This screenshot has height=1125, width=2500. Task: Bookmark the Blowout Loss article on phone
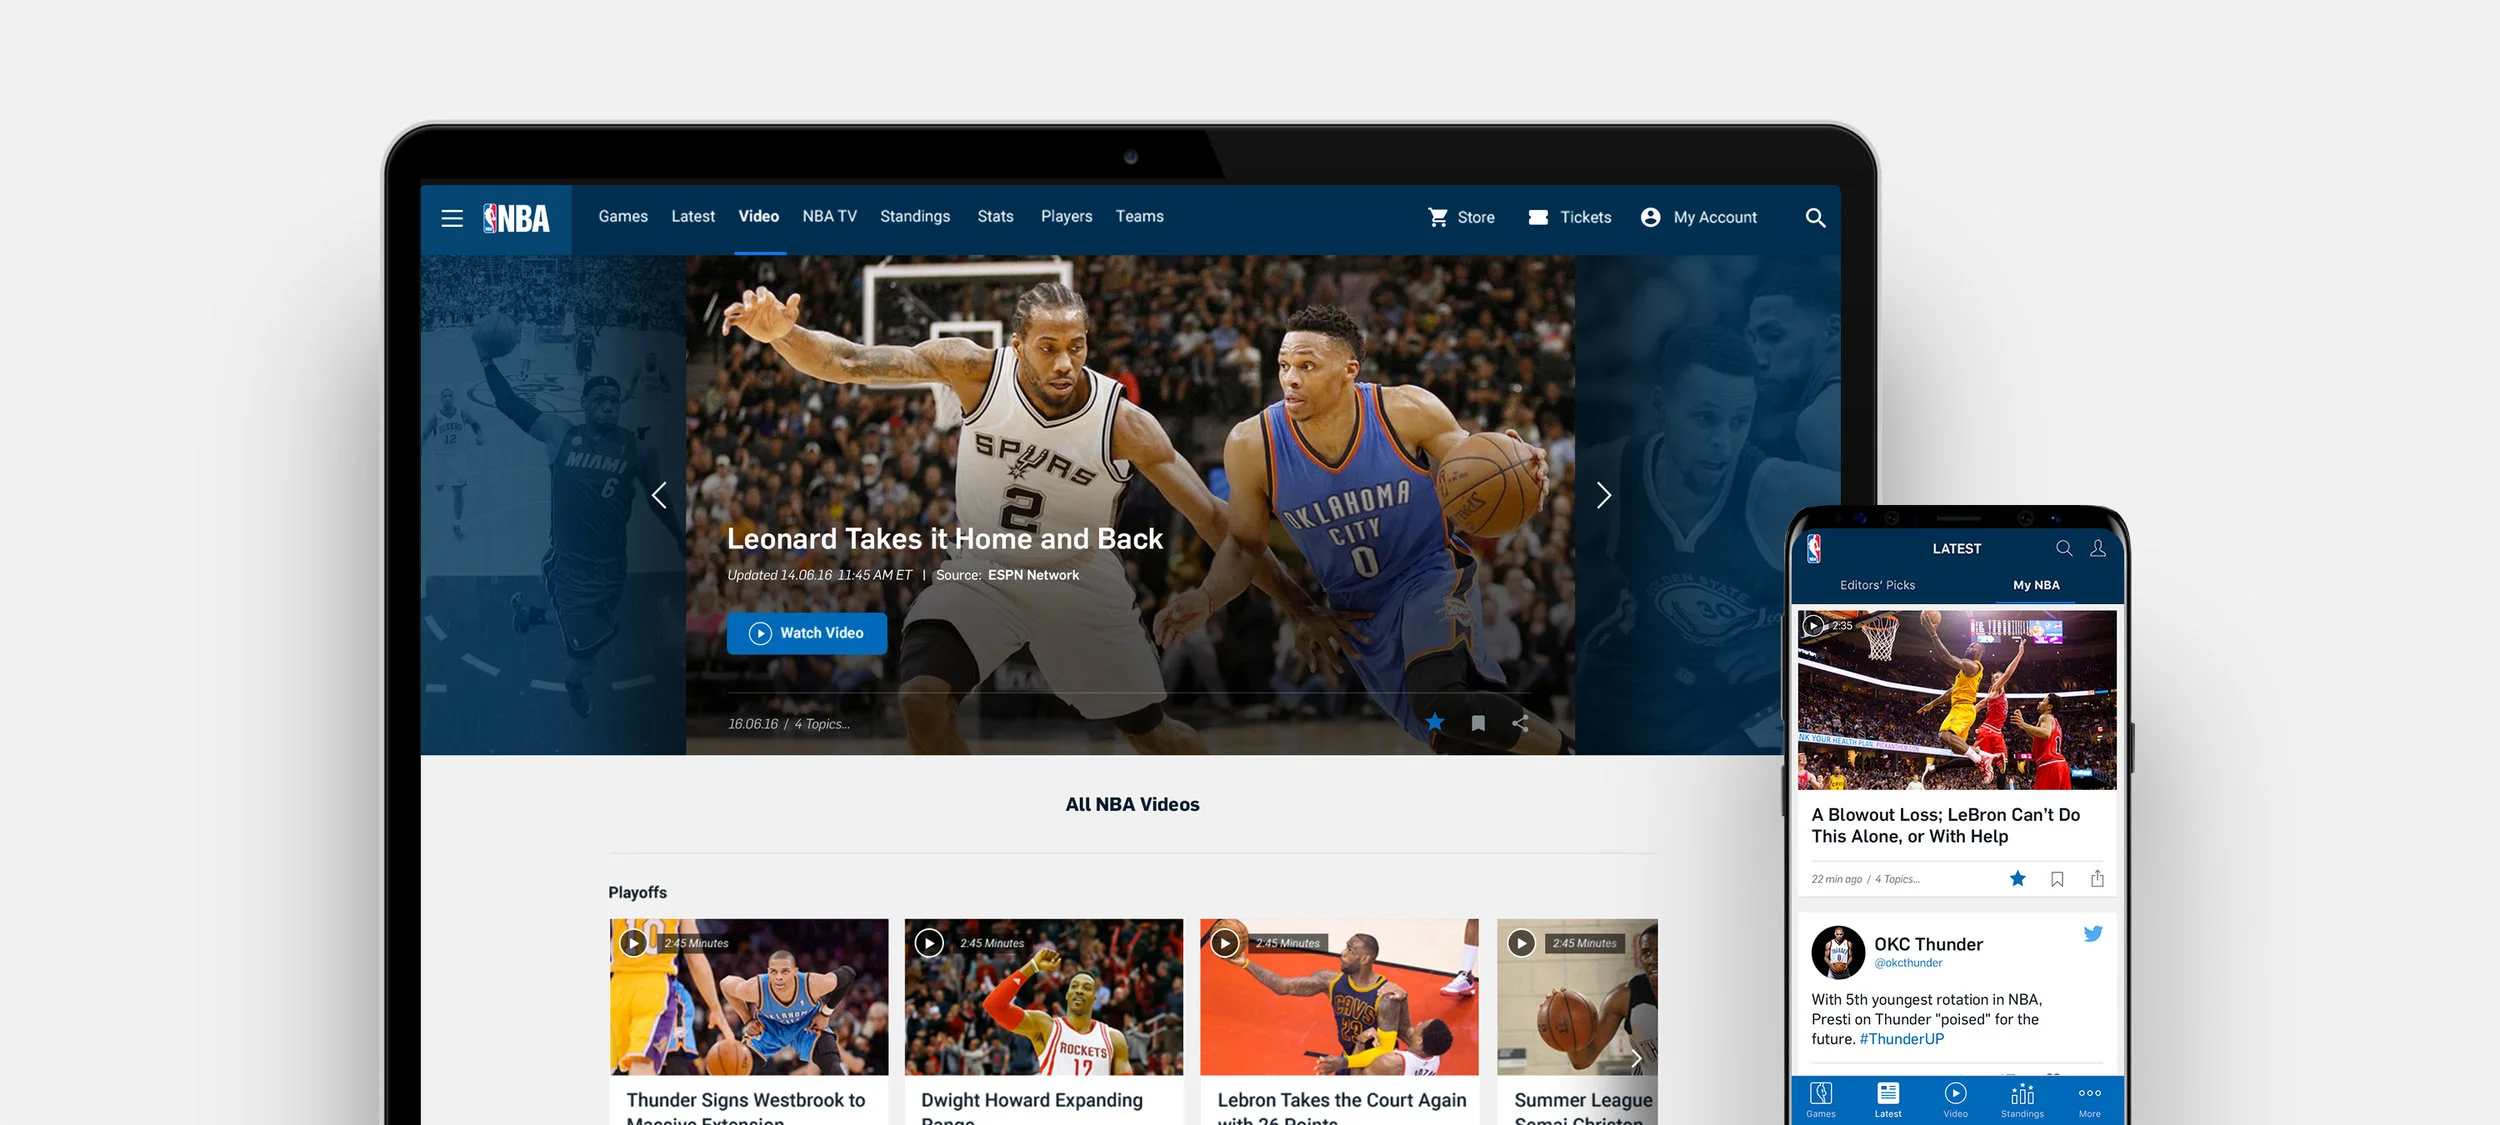(2057, 879)
